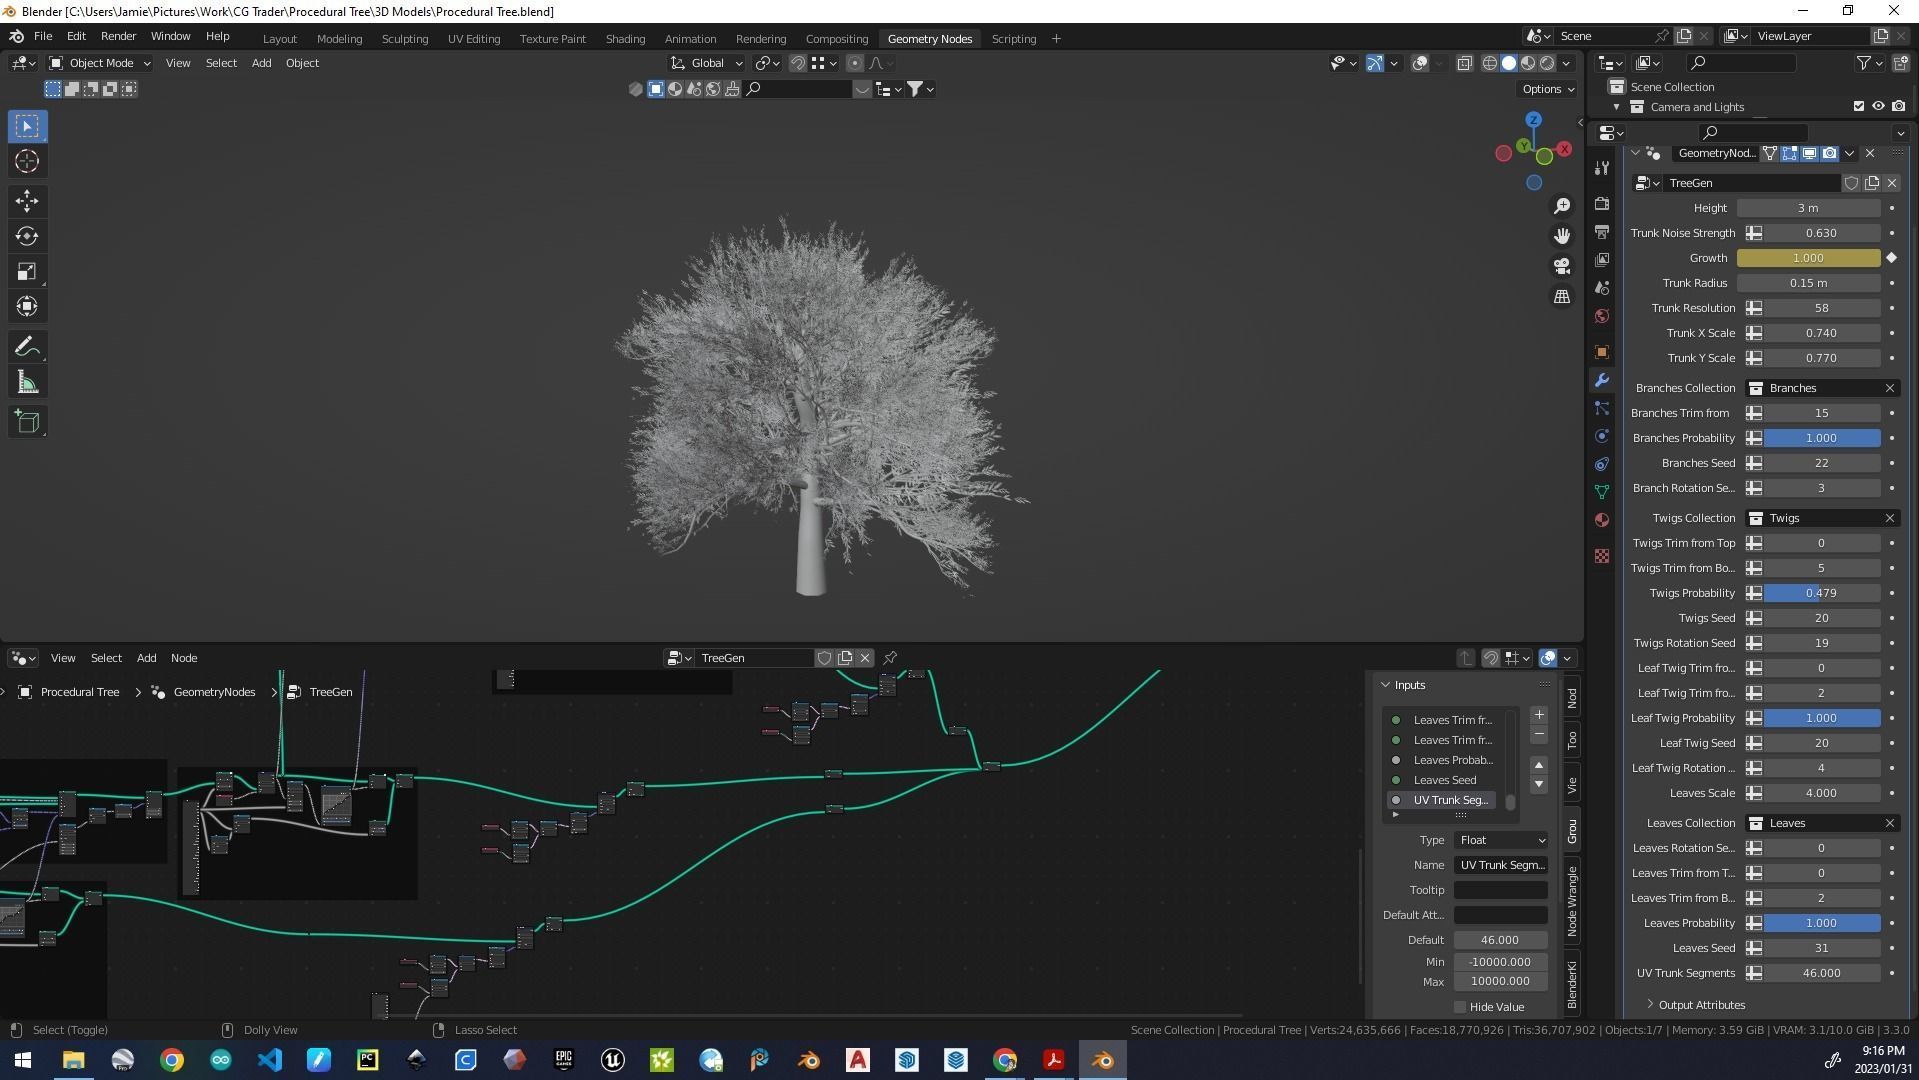Select the Annotate tool
The width and height of the screenshot is (1919, 1080).
(27, 347)
